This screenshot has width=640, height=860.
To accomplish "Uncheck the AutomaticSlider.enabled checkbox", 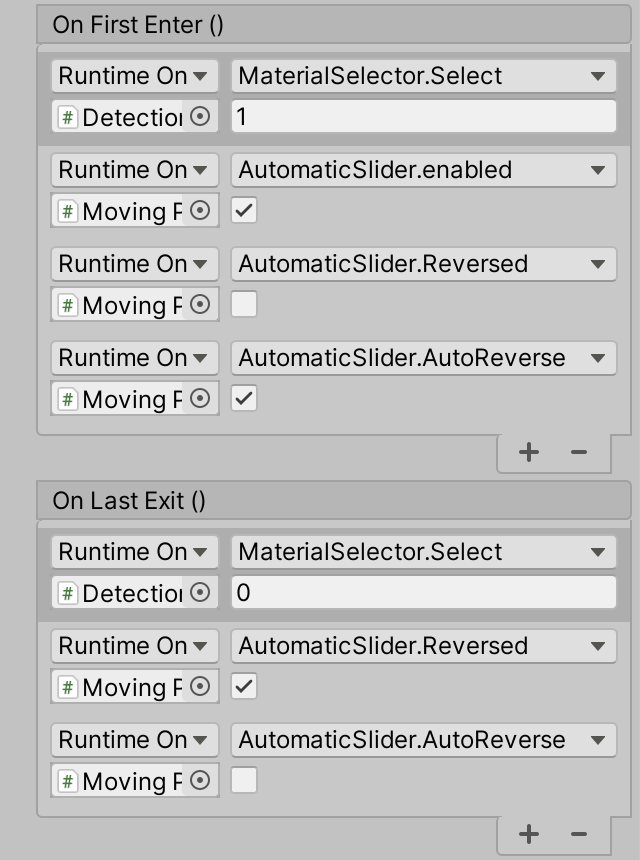I will 244,211.
